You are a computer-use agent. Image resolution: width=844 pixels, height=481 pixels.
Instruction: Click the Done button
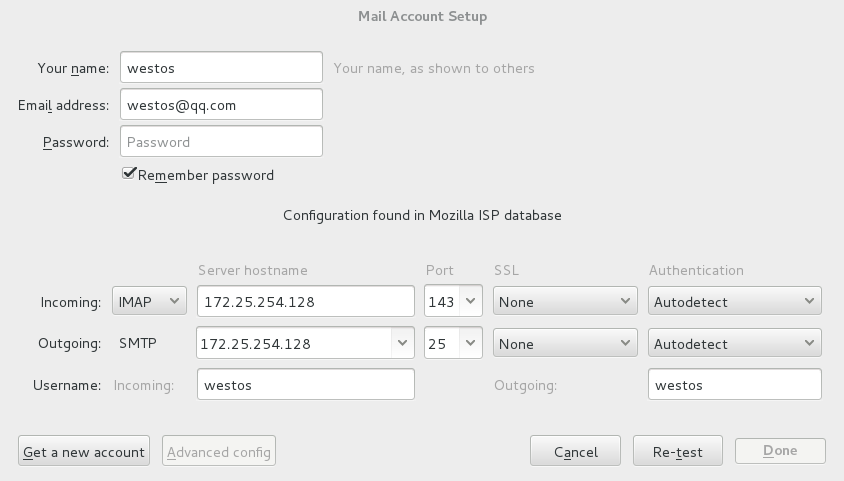coord(780,451)
